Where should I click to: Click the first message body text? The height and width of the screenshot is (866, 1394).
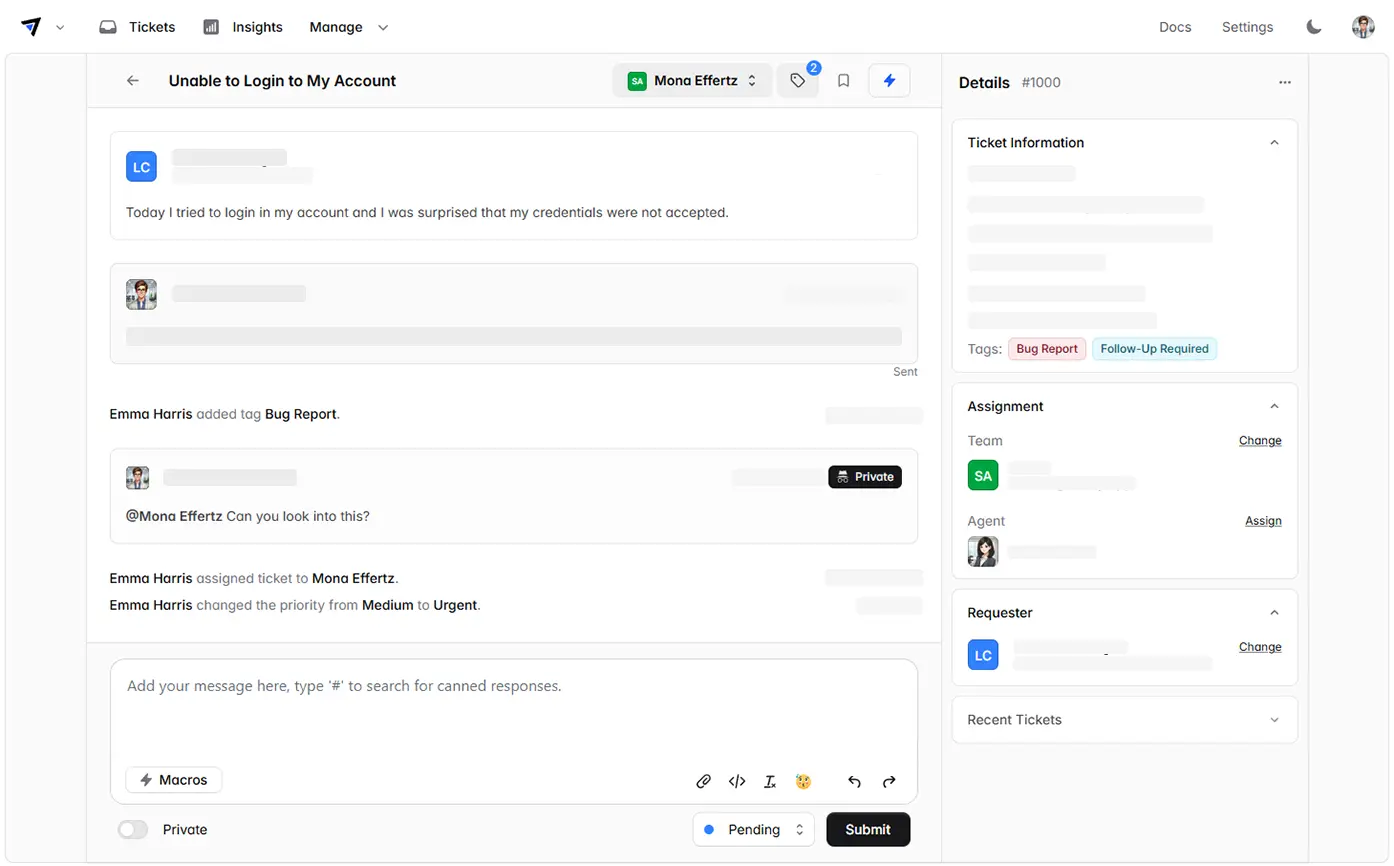coord(427,213)
